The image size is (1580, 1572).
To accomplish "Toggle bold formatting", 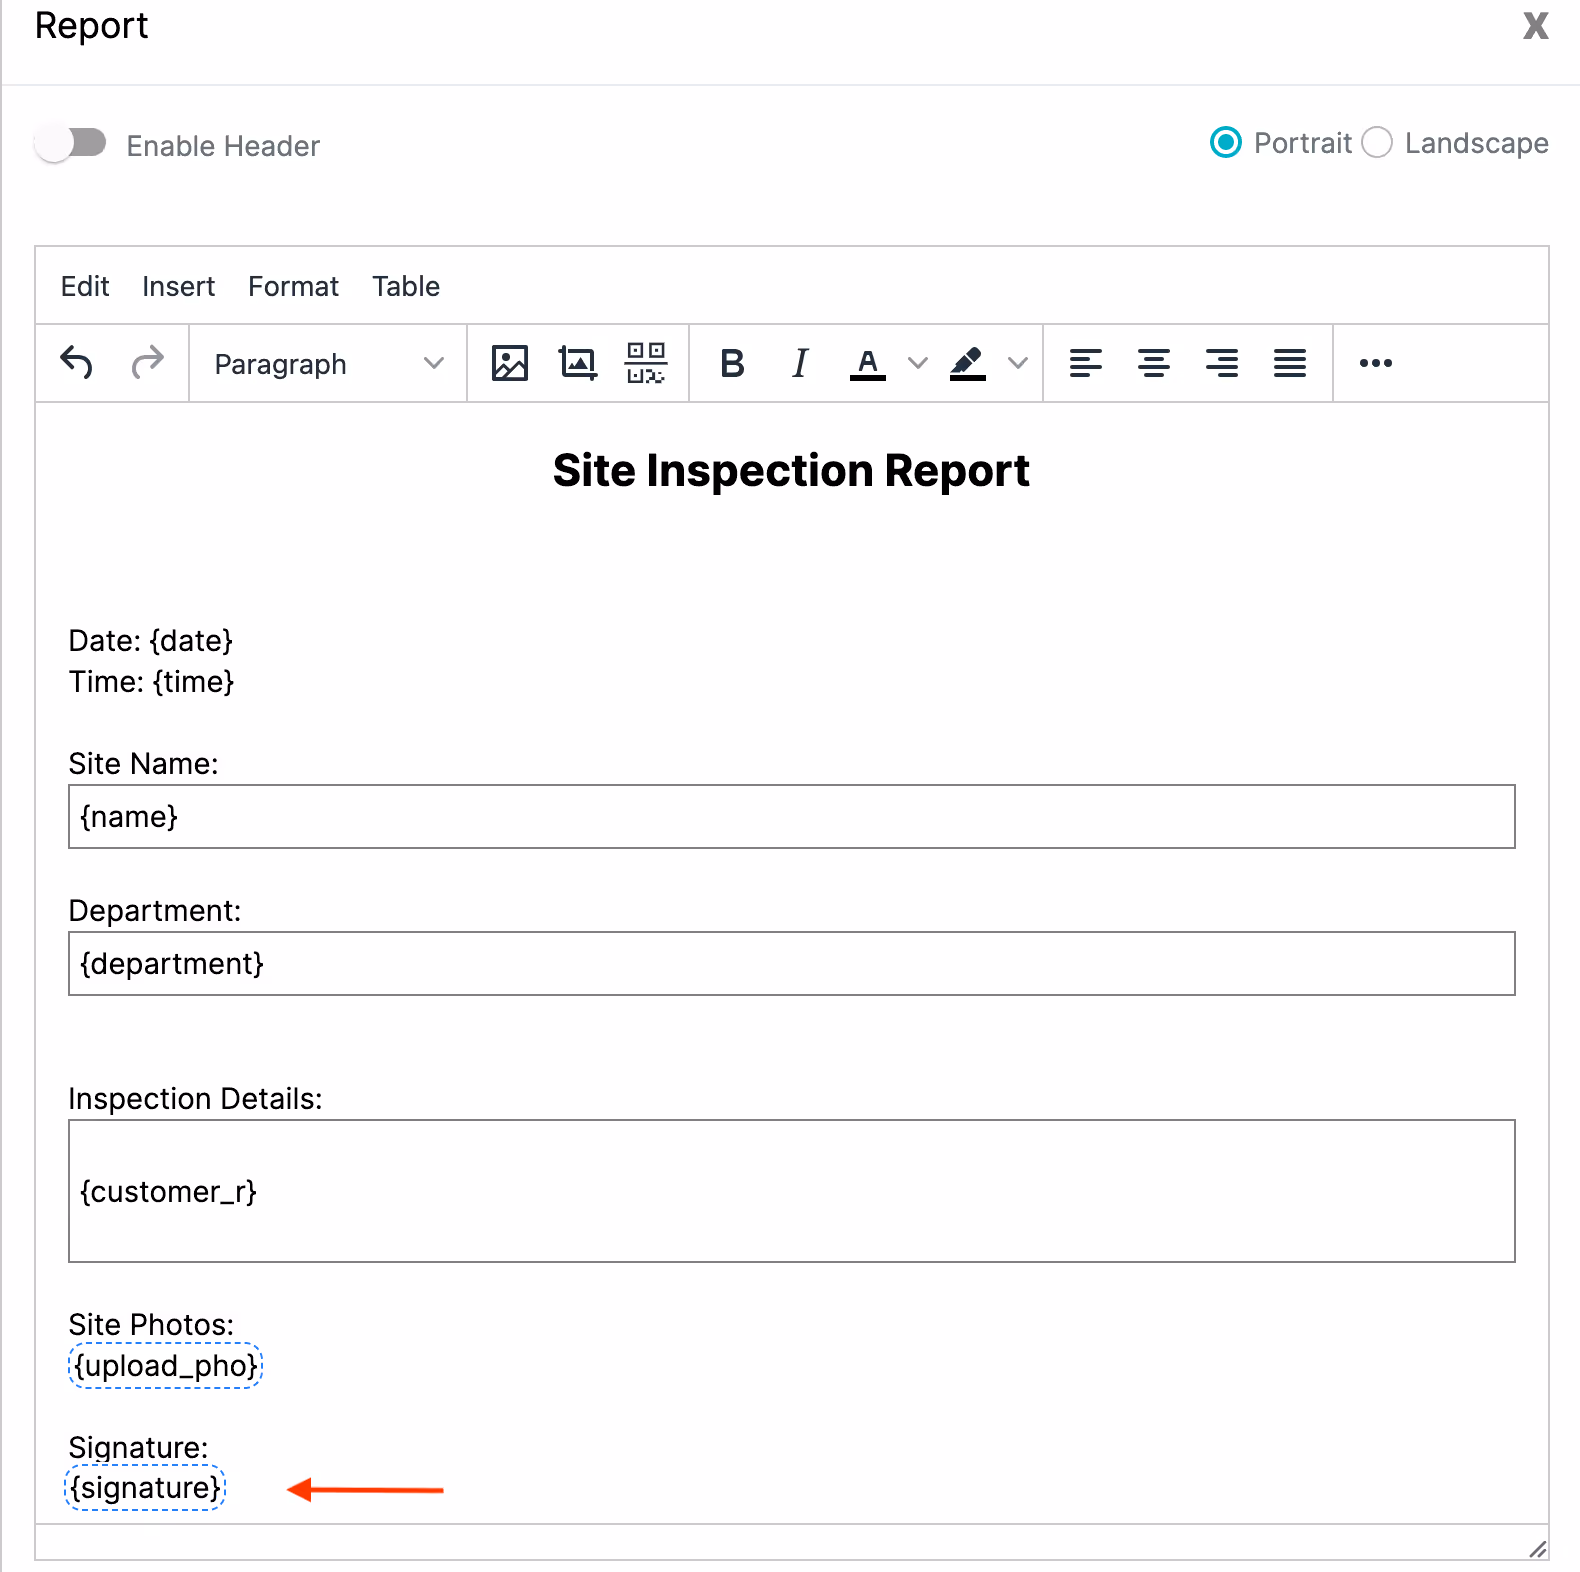I will (x=732, y=363).
